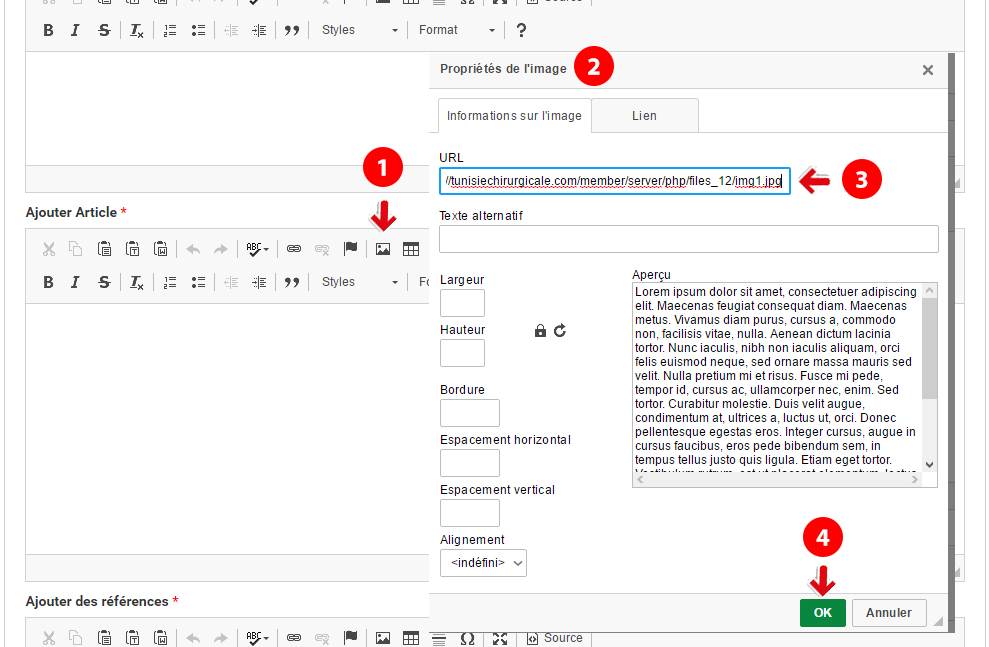Screen dimensions: 989x647
Task: Insert numbered list in Ajouter Article editor
Action: pos(170,282)
